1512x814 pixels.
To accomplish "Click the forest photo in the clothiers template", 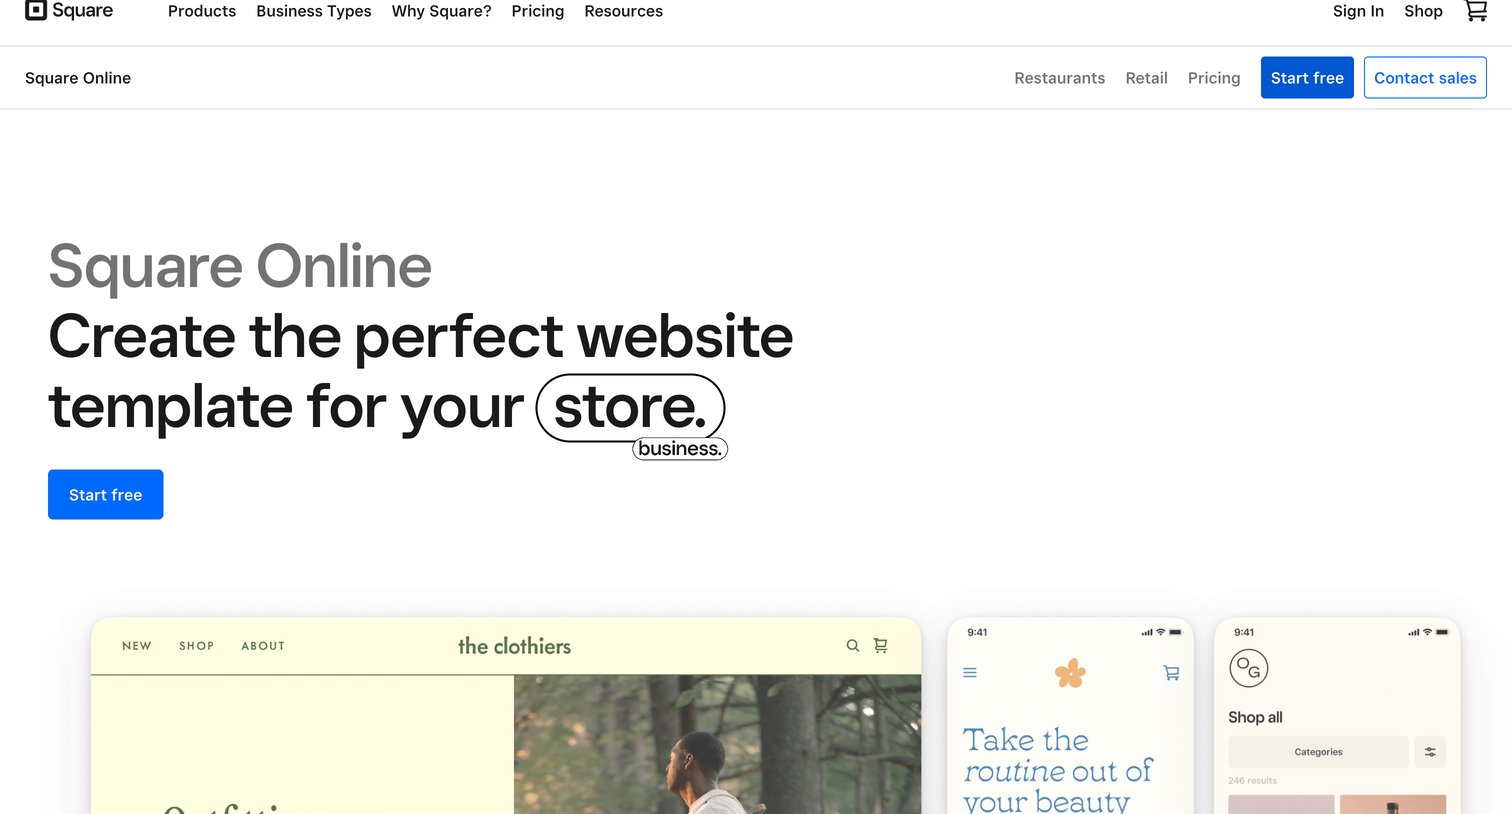I will pyautogui.click(x=717, y=744).
